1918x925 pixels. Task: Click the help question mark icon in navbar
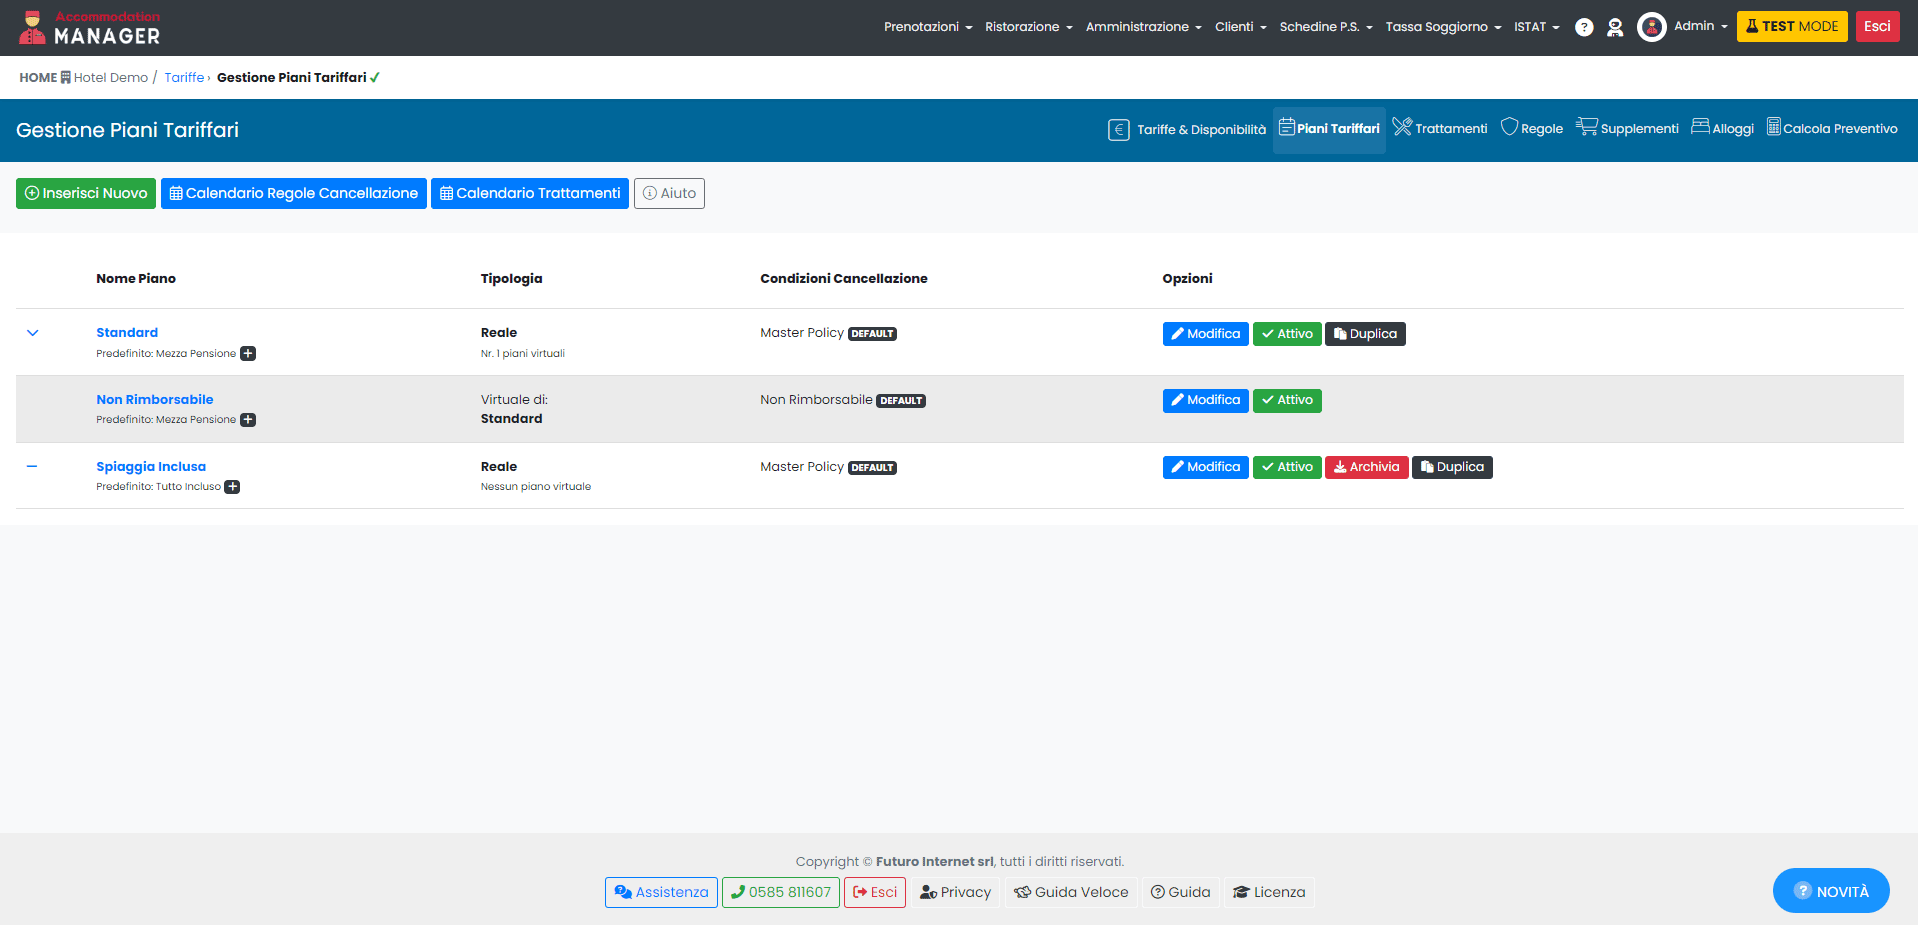point(1584,27)
